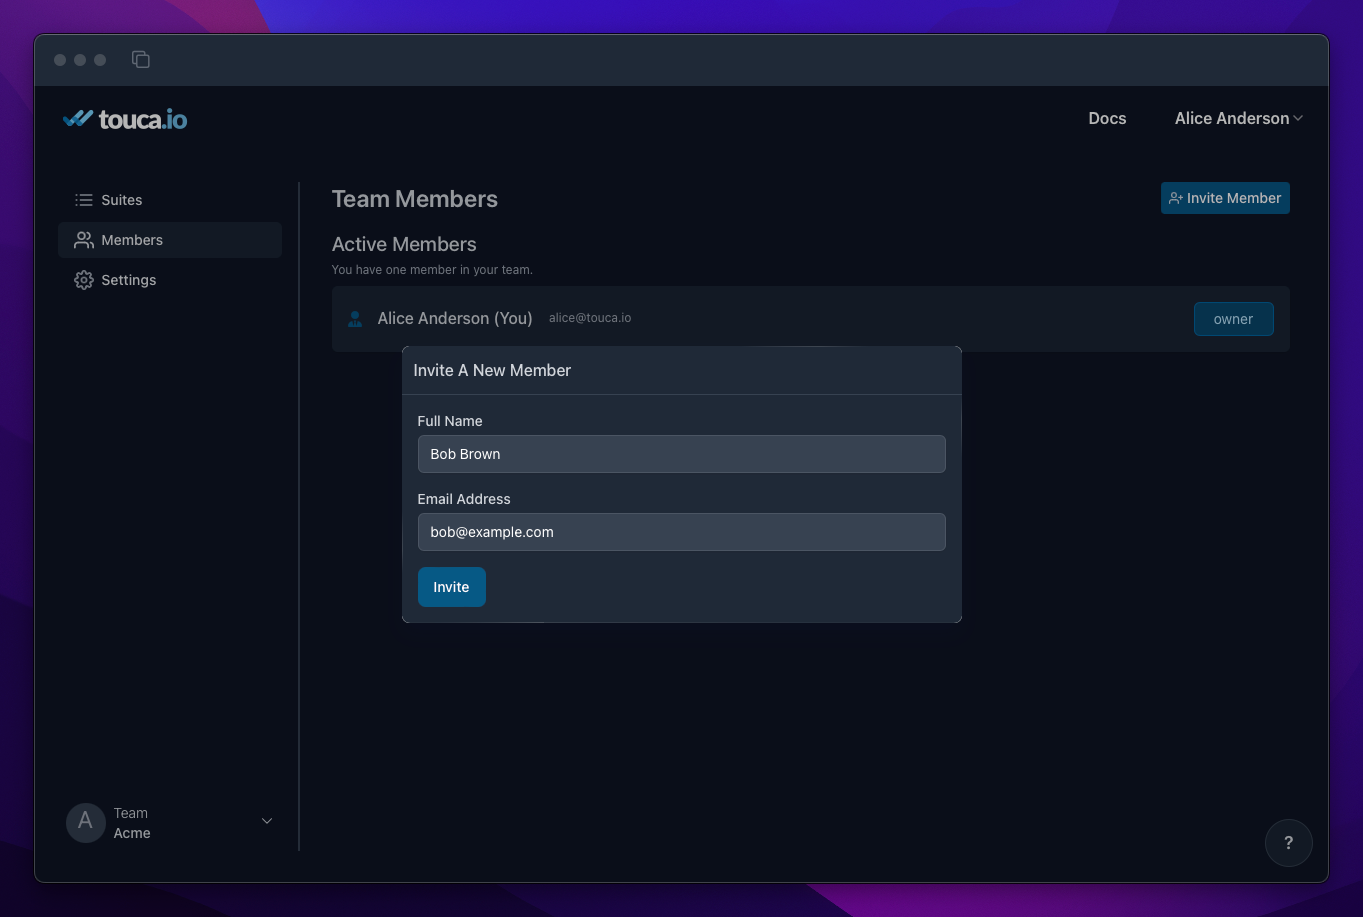Click the Full Name label
Viewport: 1363px width, 917px height.
(450, 421)
